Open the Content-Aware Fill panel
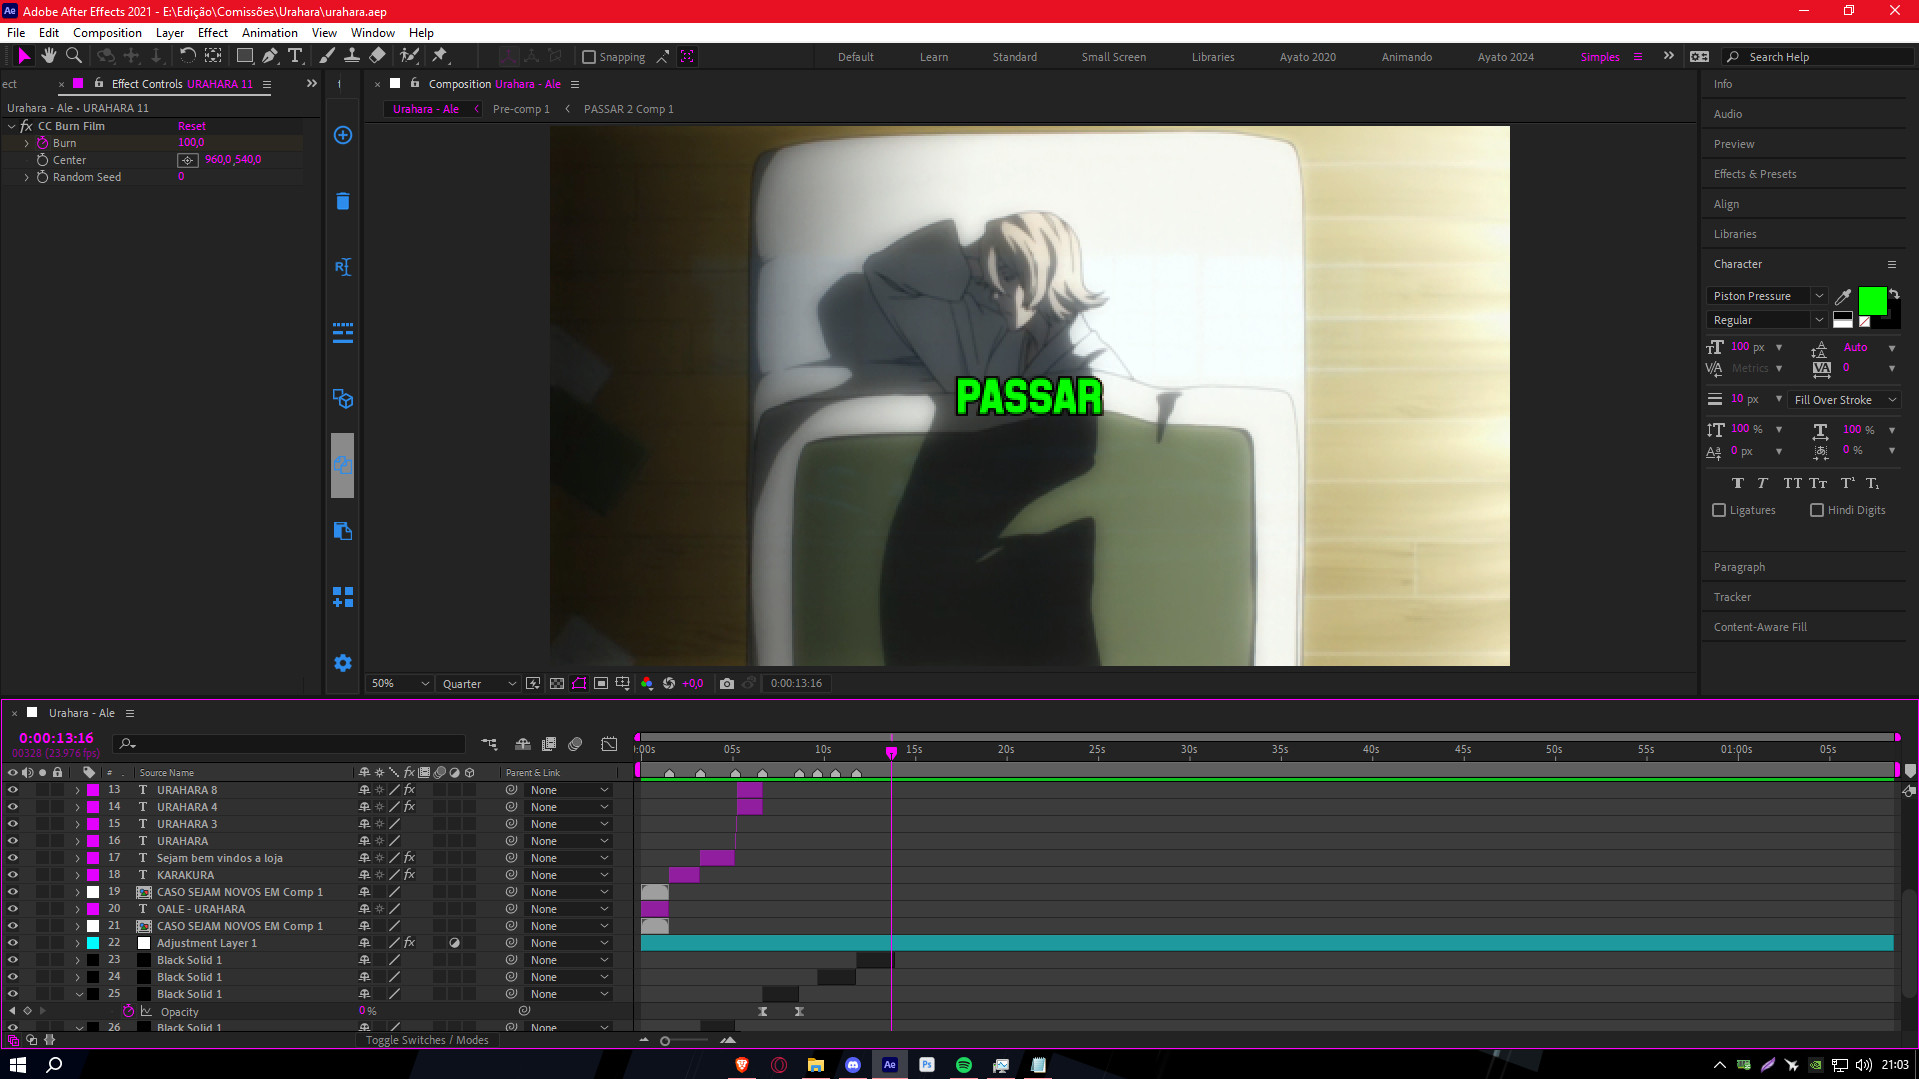 tap(1760, 627)
